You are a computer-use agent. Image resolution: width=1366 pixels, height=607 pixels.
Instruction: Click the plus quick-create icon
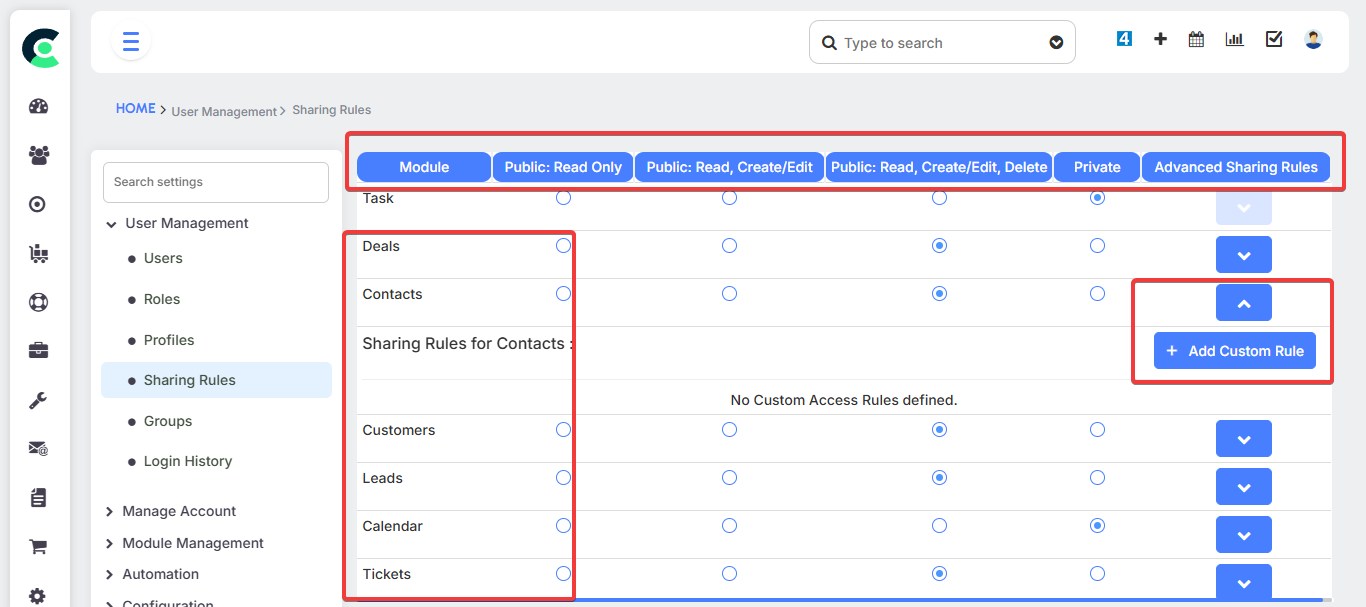(x=1160, y=39)
